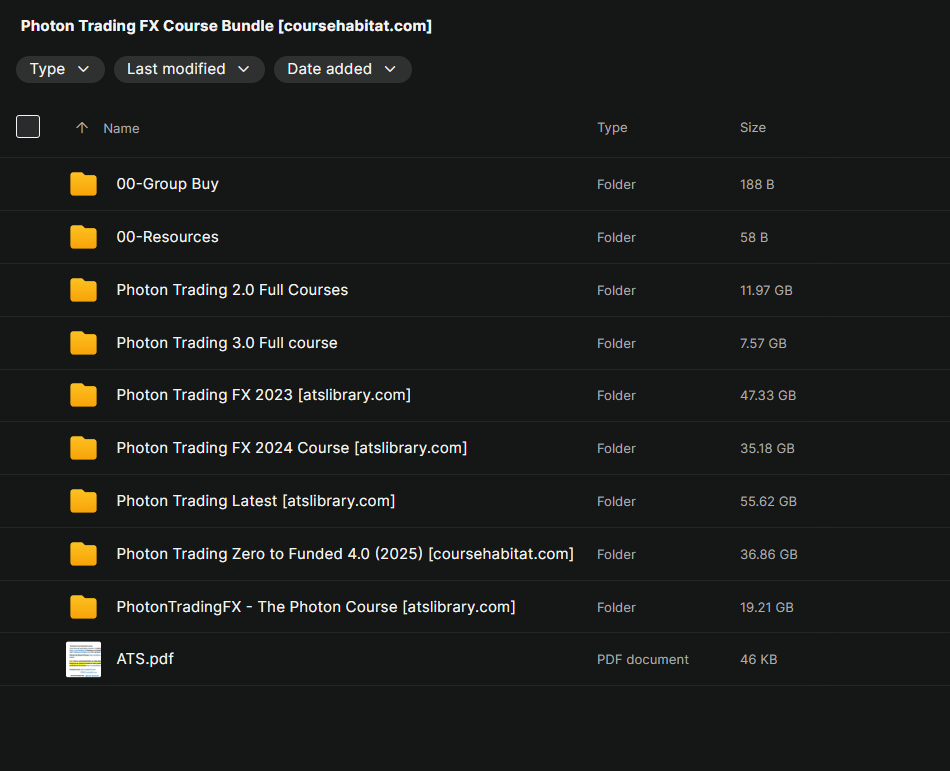Click folder icon of PhotonTradingFX - The Photon Course
Image resolution: width=950 pixels, height=771 pixels.
(84, 607)
